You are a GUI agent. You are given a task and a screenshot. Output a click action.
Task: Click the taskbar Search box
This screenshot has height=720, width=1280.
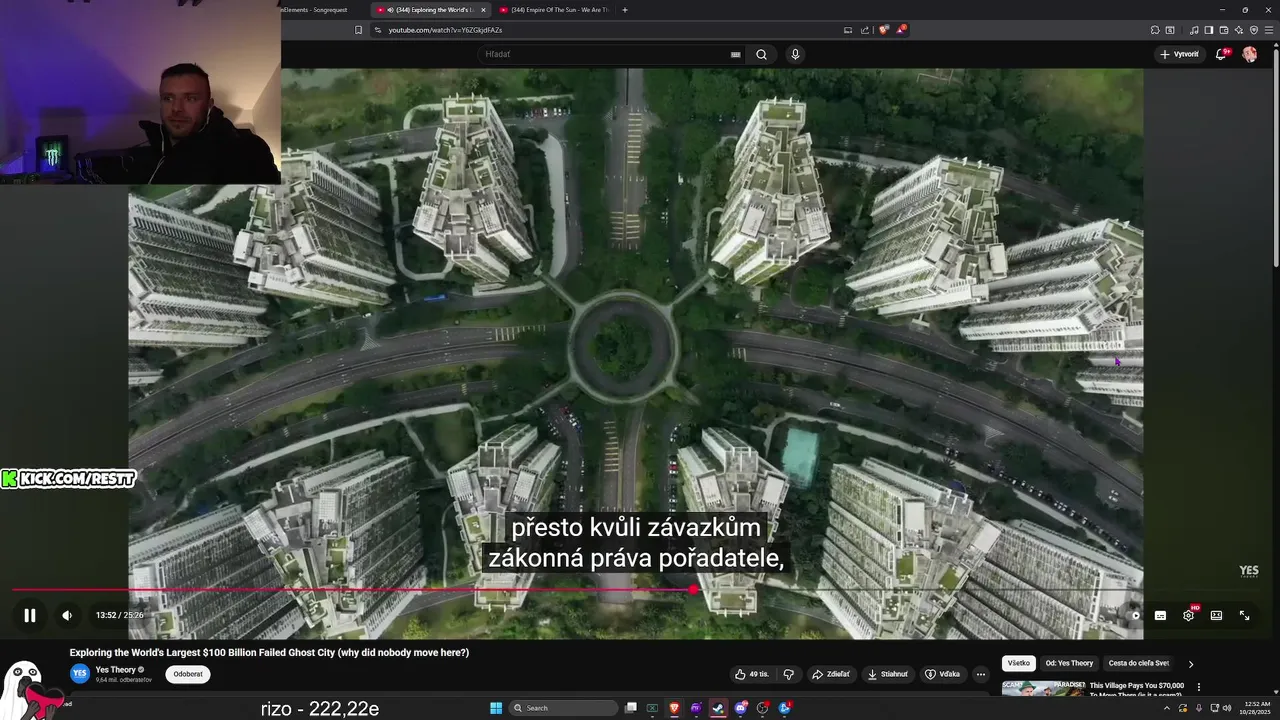click(x=564, y=708)
